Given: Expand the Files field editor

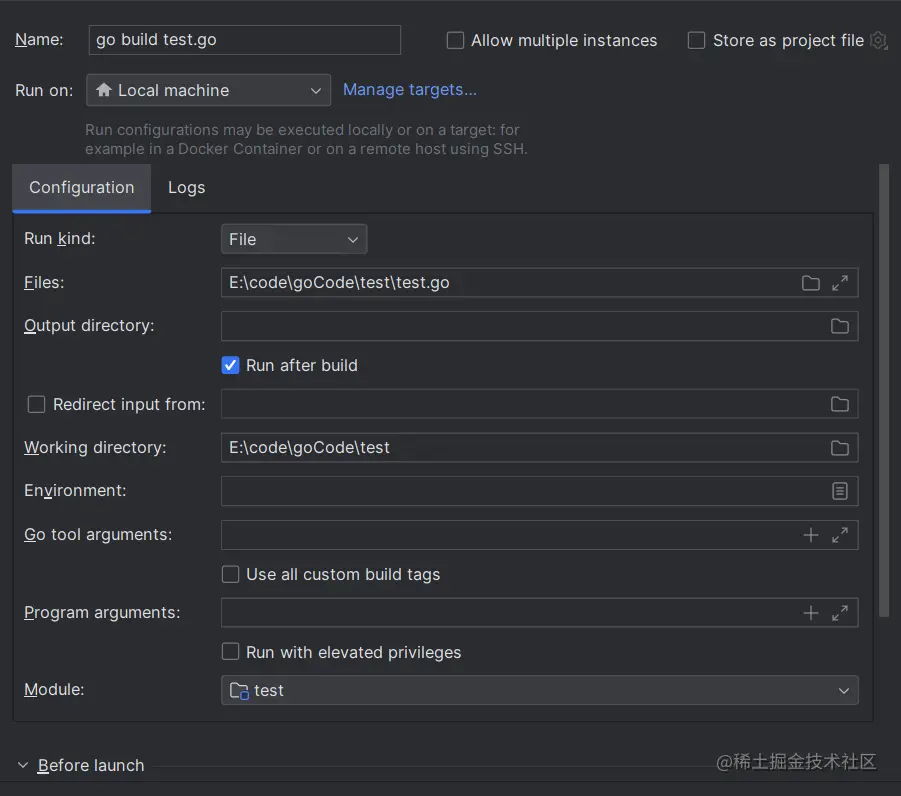Looking at the screenshot, I should pos(840,283).
